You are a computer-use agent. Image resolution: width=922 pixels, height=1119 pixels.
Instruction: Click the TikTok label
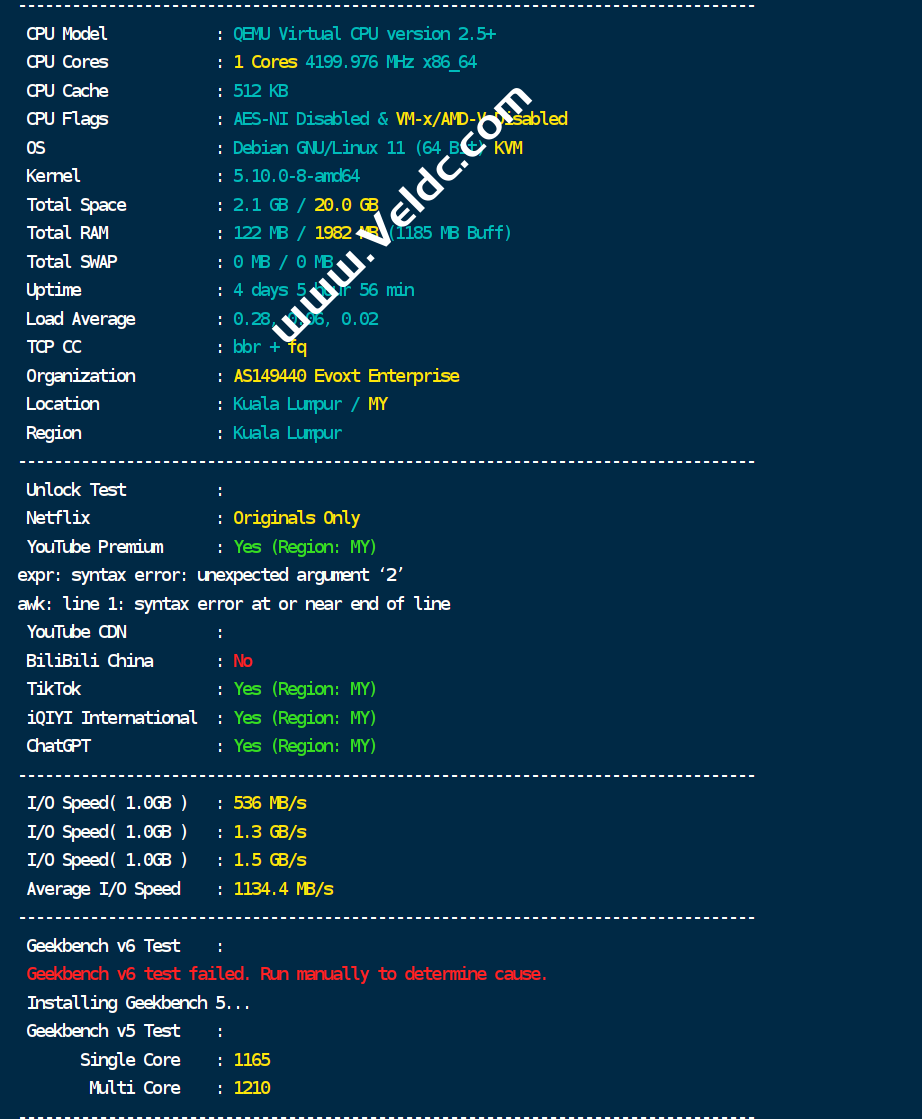pyautogui.click(x=54, y=689)
